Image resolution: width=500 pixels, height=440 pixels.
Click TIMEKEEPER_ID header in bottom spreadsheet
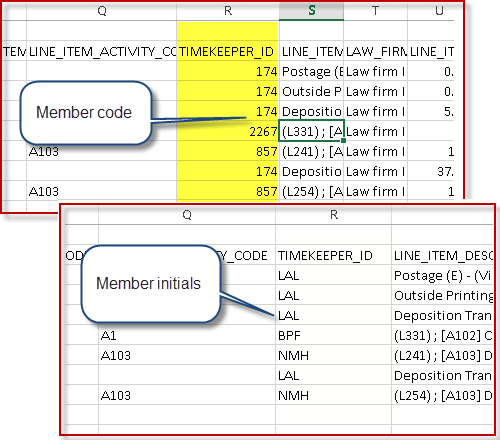pos(334,256)
